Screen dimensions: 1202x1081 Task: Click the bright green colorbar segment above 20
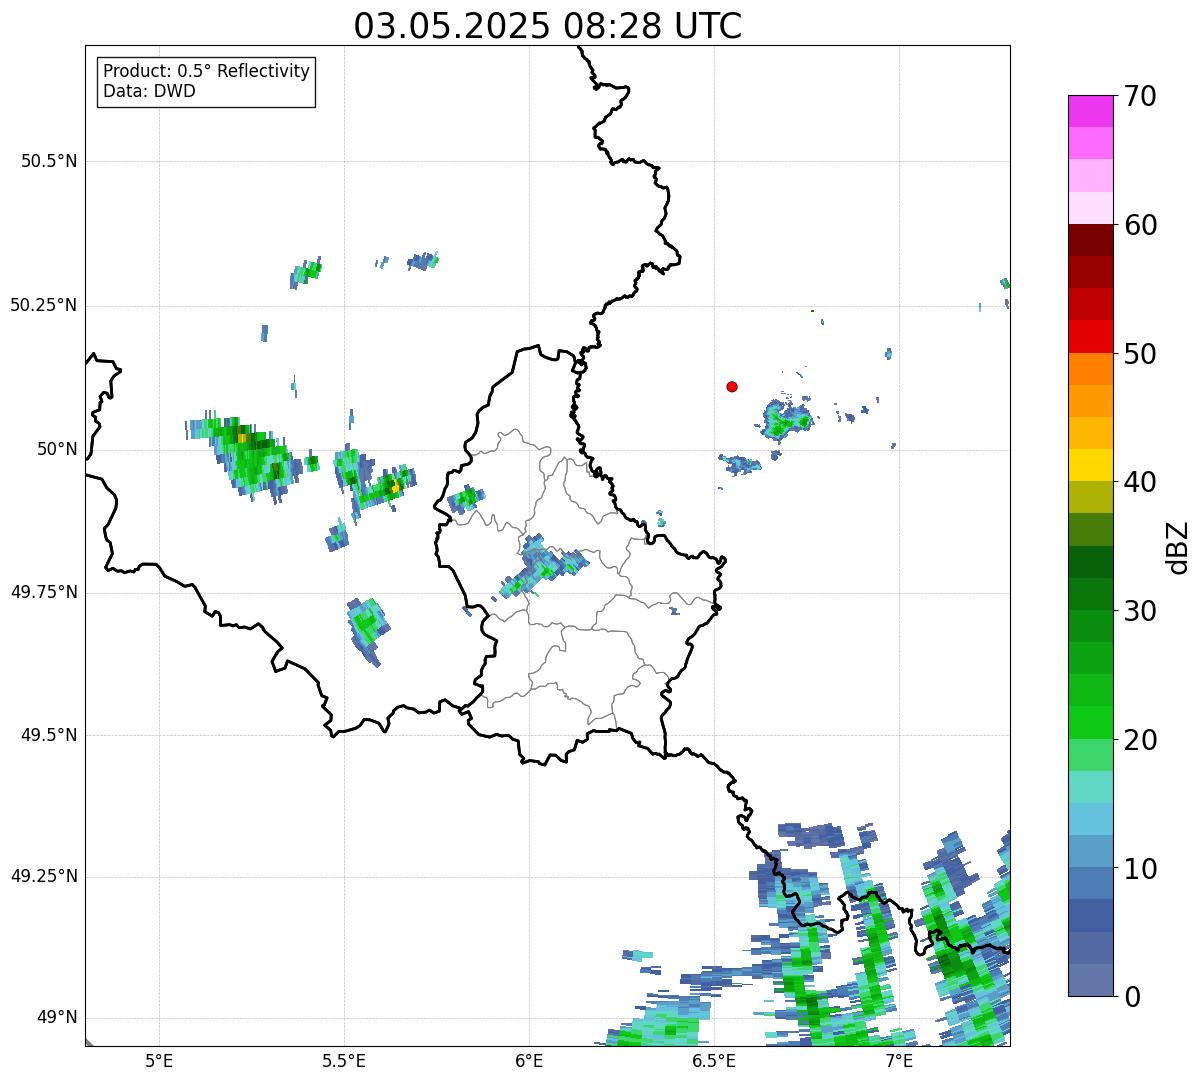(x=1090, y=723)
